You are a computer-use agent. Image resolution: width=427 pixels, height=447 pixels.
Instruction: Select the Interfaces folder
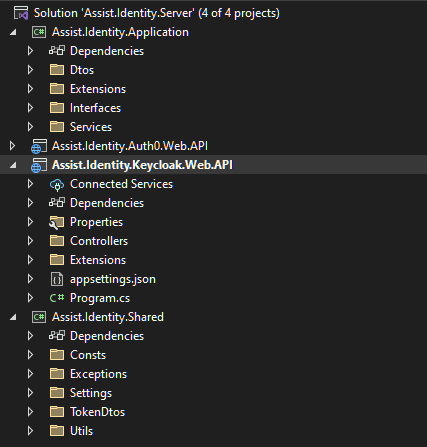[x=95, y=108]
